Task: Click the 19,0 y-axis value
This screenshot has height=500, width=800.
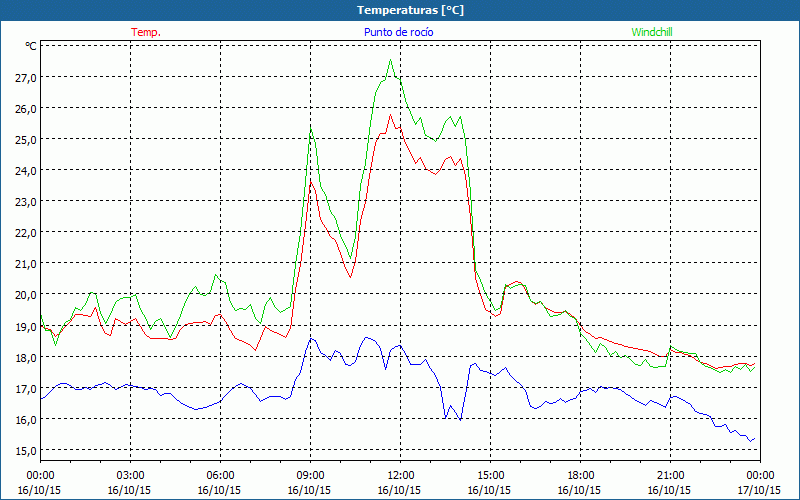Action: [27, 327]
